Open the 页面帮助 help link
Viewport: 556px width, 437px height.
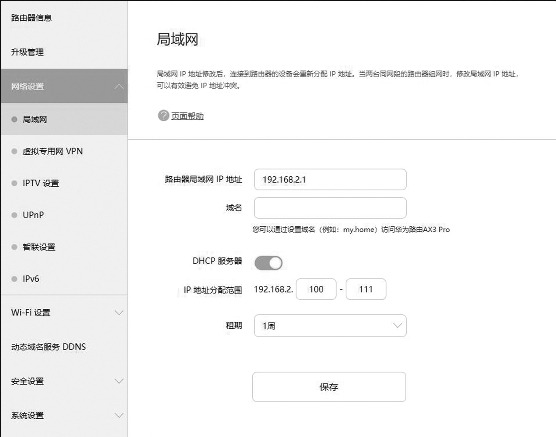[x=187, y=116]
